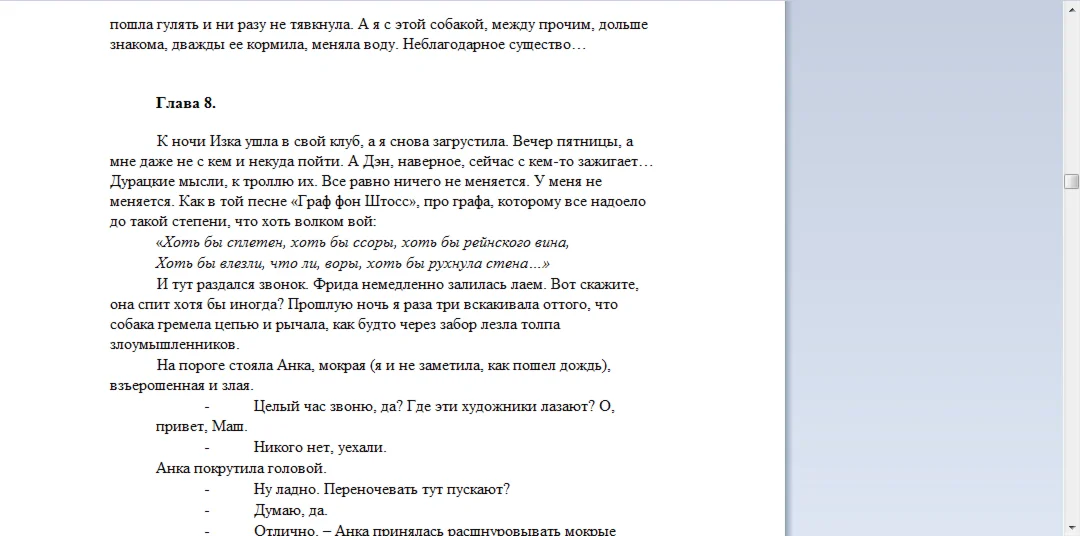Click the line "собака гремела цепью и рычала"
The height and width of the screenshot is (536, 1080).
[x=335, y=324]
